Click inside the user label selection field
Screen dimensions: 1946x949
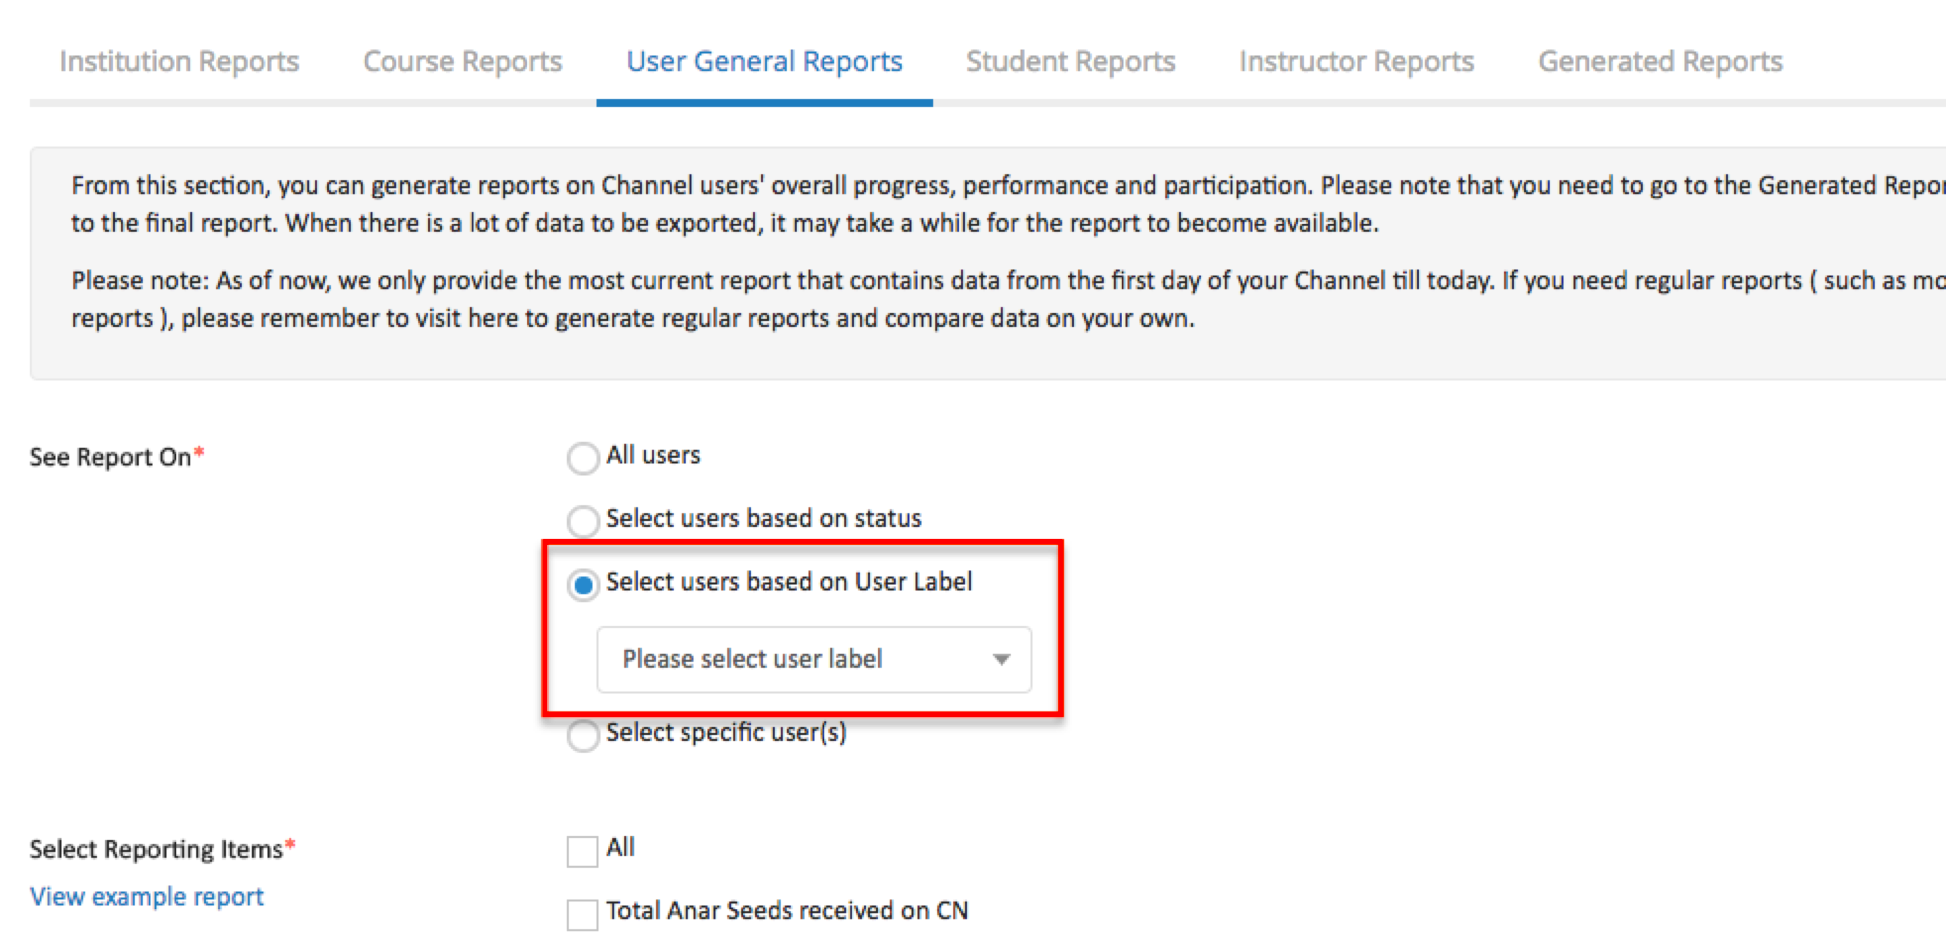[780, 660]
